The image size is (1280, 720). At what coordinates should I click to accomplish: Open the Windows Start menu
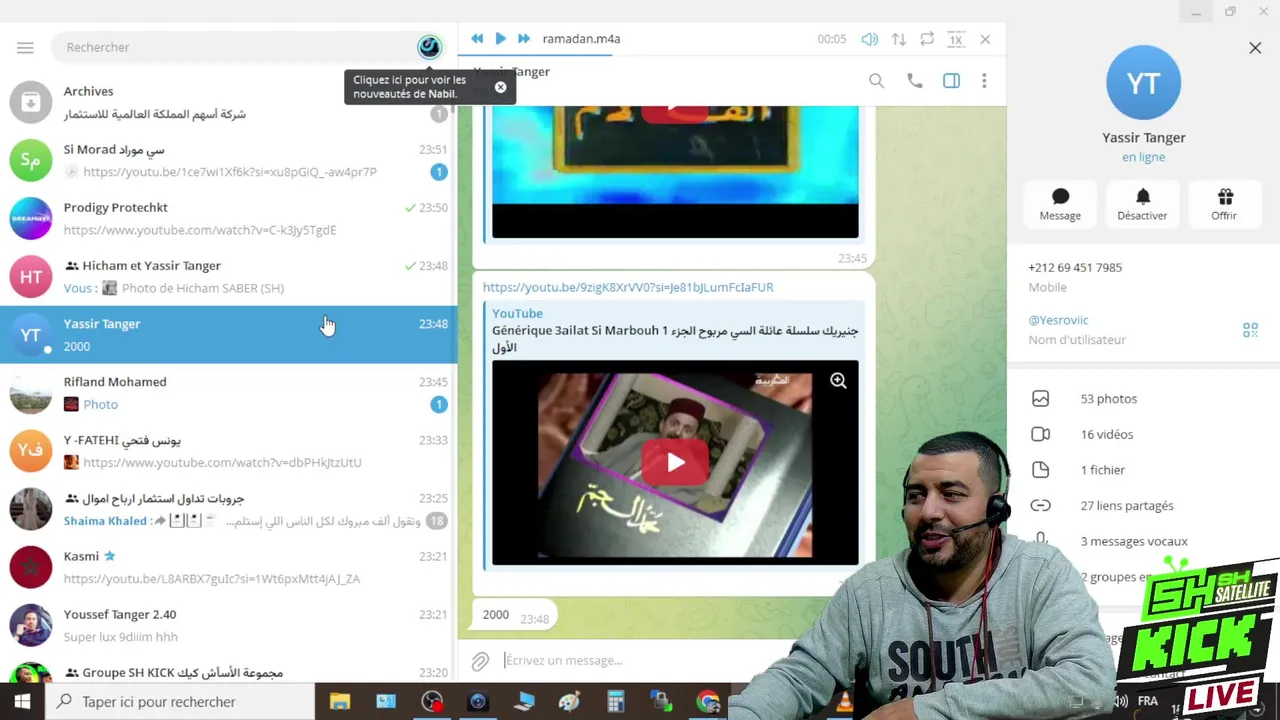click(x=22, y=702)
